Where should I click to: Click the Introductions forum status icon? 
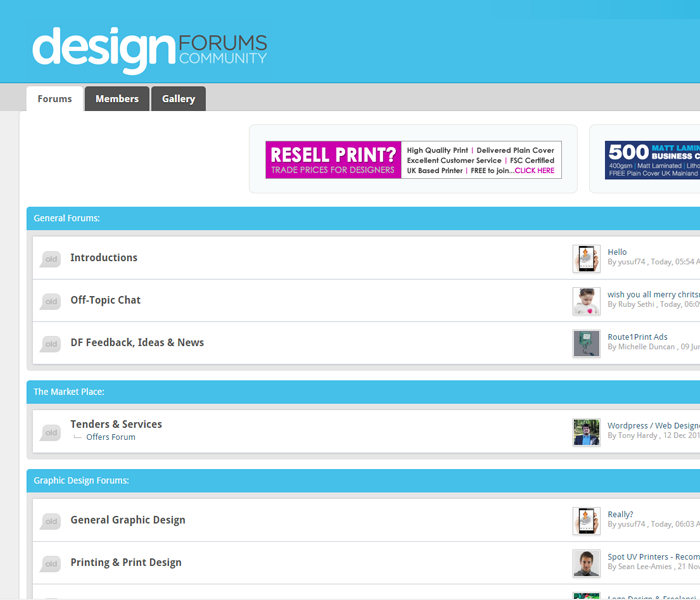click(x=50, y=259)
